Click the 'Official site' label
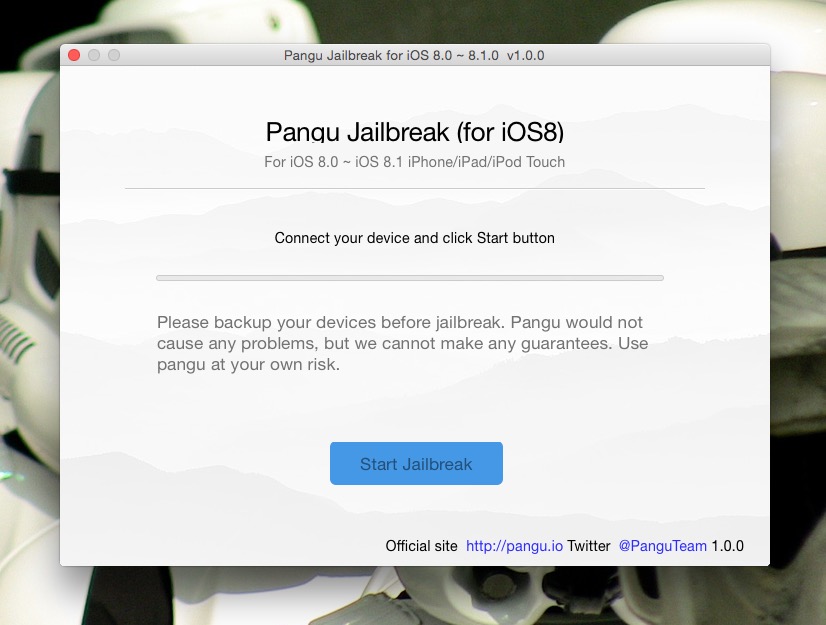This screenshot has width=826, height=625. (x=421, y=546)
